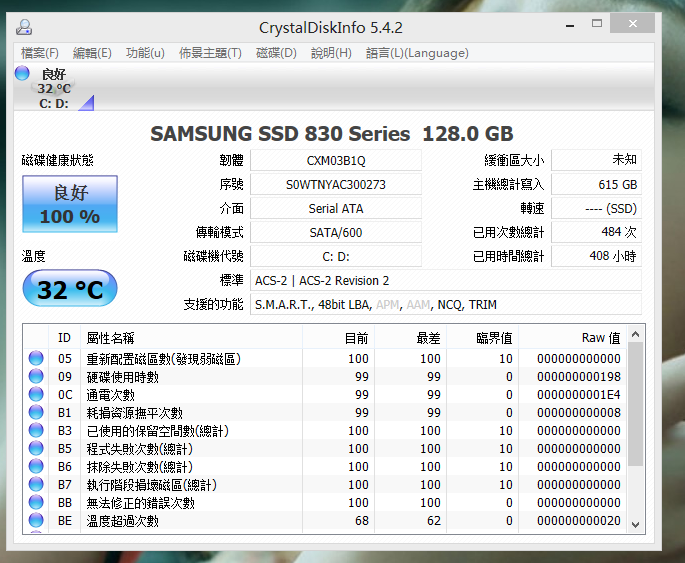Click the raw value 0000000001E4

pyautogui.click(x=579, y=394)
